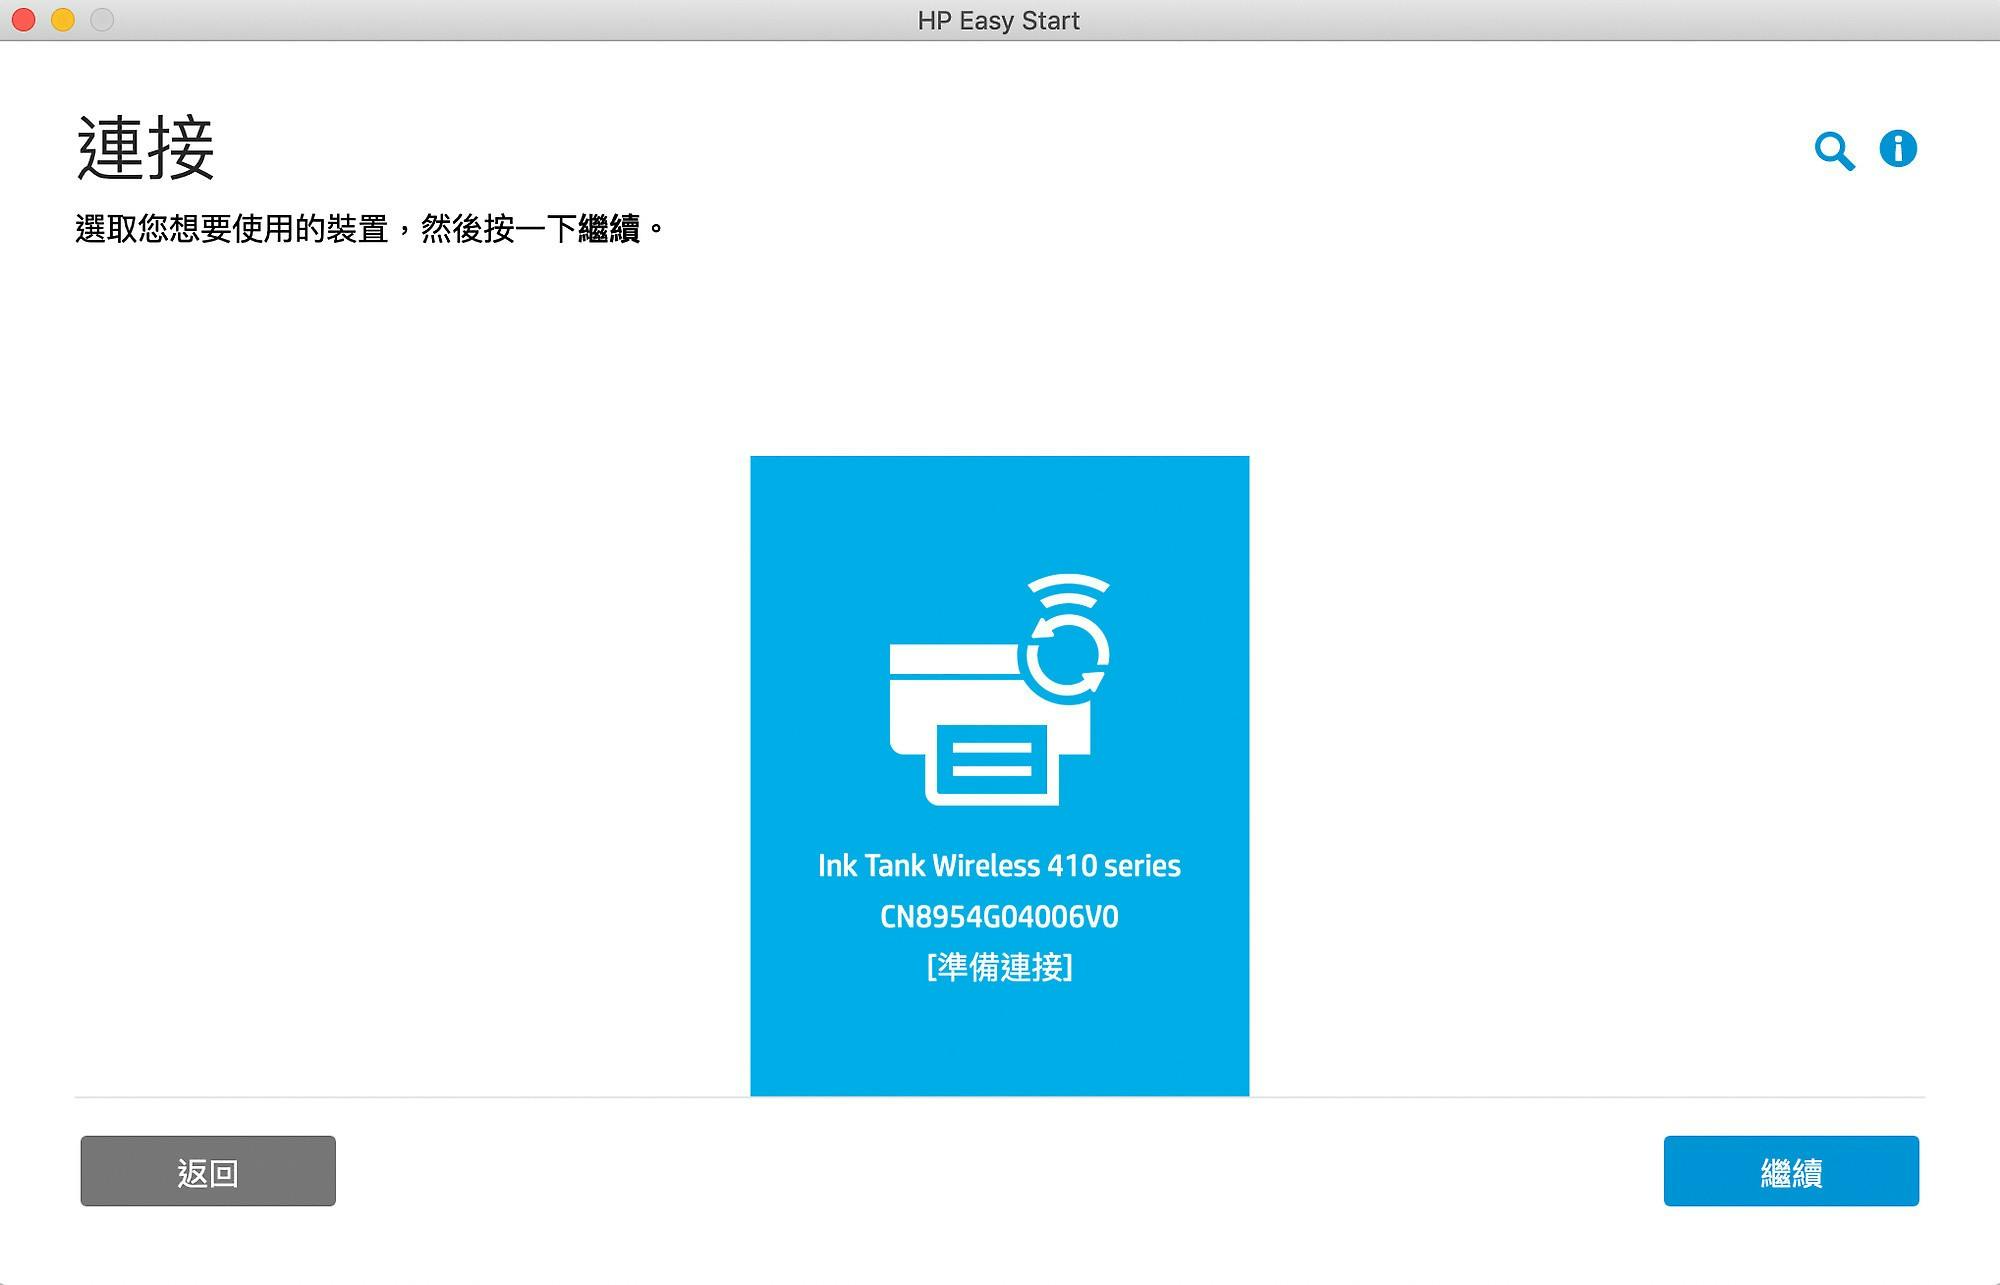Screen dimensions: 2000x1285
Task: Click the search magnifier icon
Action: click(1834, 151)
